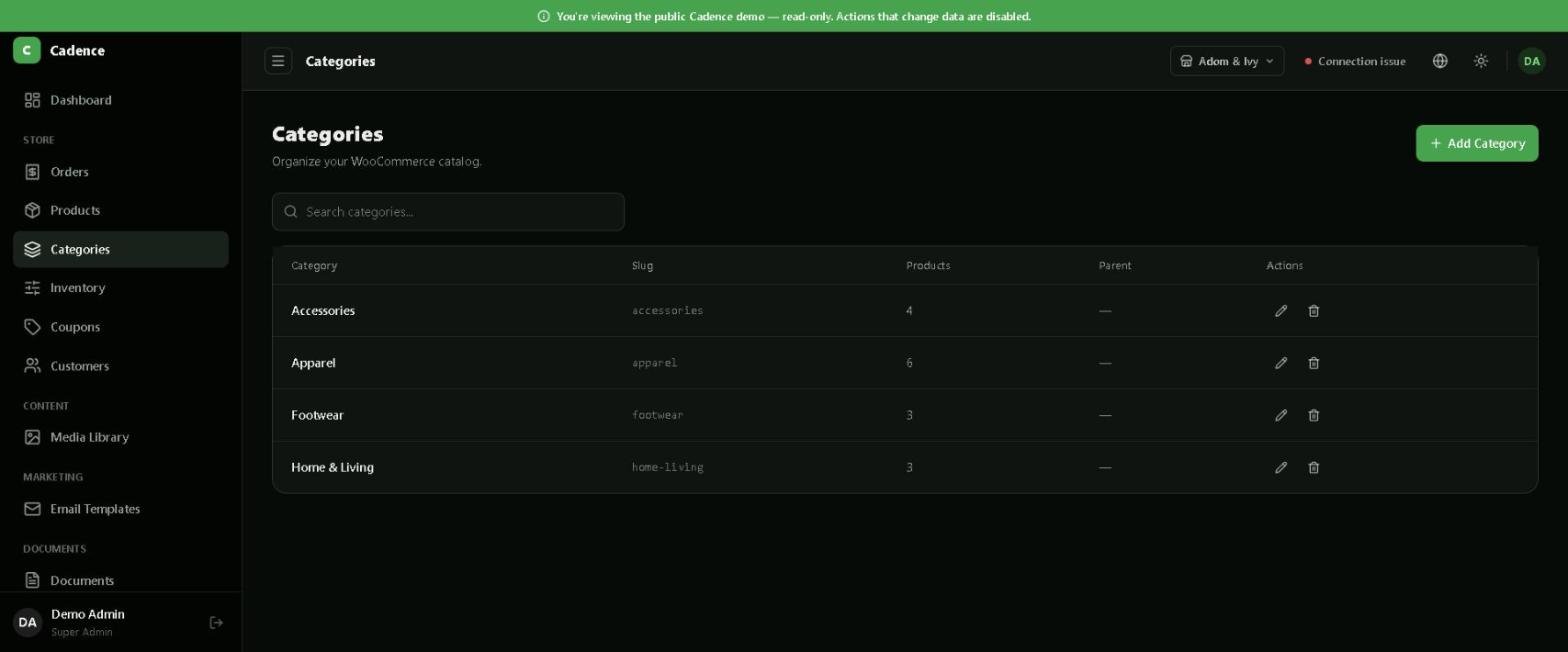Log out using the sidebar exit icon
This screenshot has width=1568, height=652.
pos(216,623)
